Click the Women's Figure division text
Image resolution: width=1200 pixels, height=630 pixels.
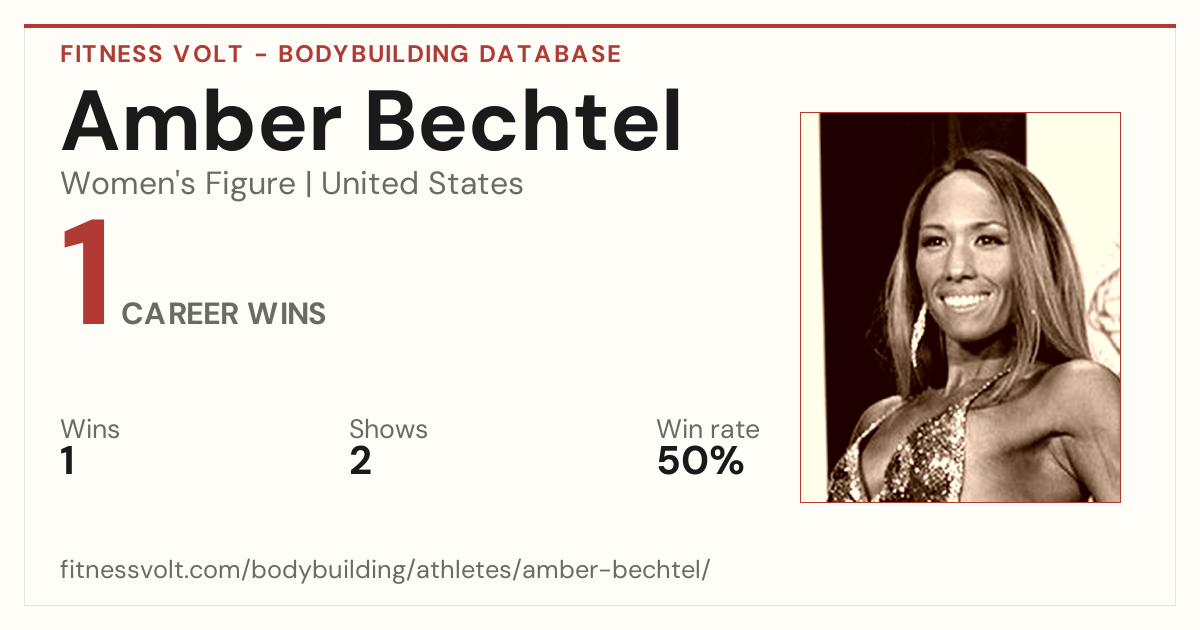[178, 184]
